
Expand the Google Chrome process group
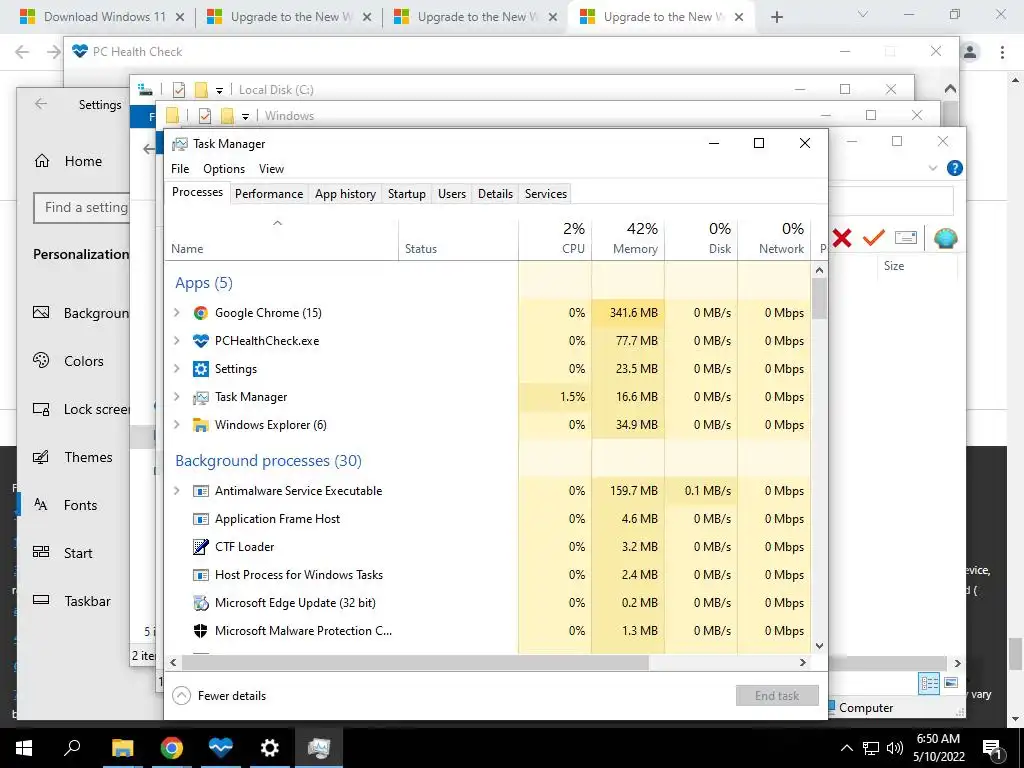tap(176, 313)
